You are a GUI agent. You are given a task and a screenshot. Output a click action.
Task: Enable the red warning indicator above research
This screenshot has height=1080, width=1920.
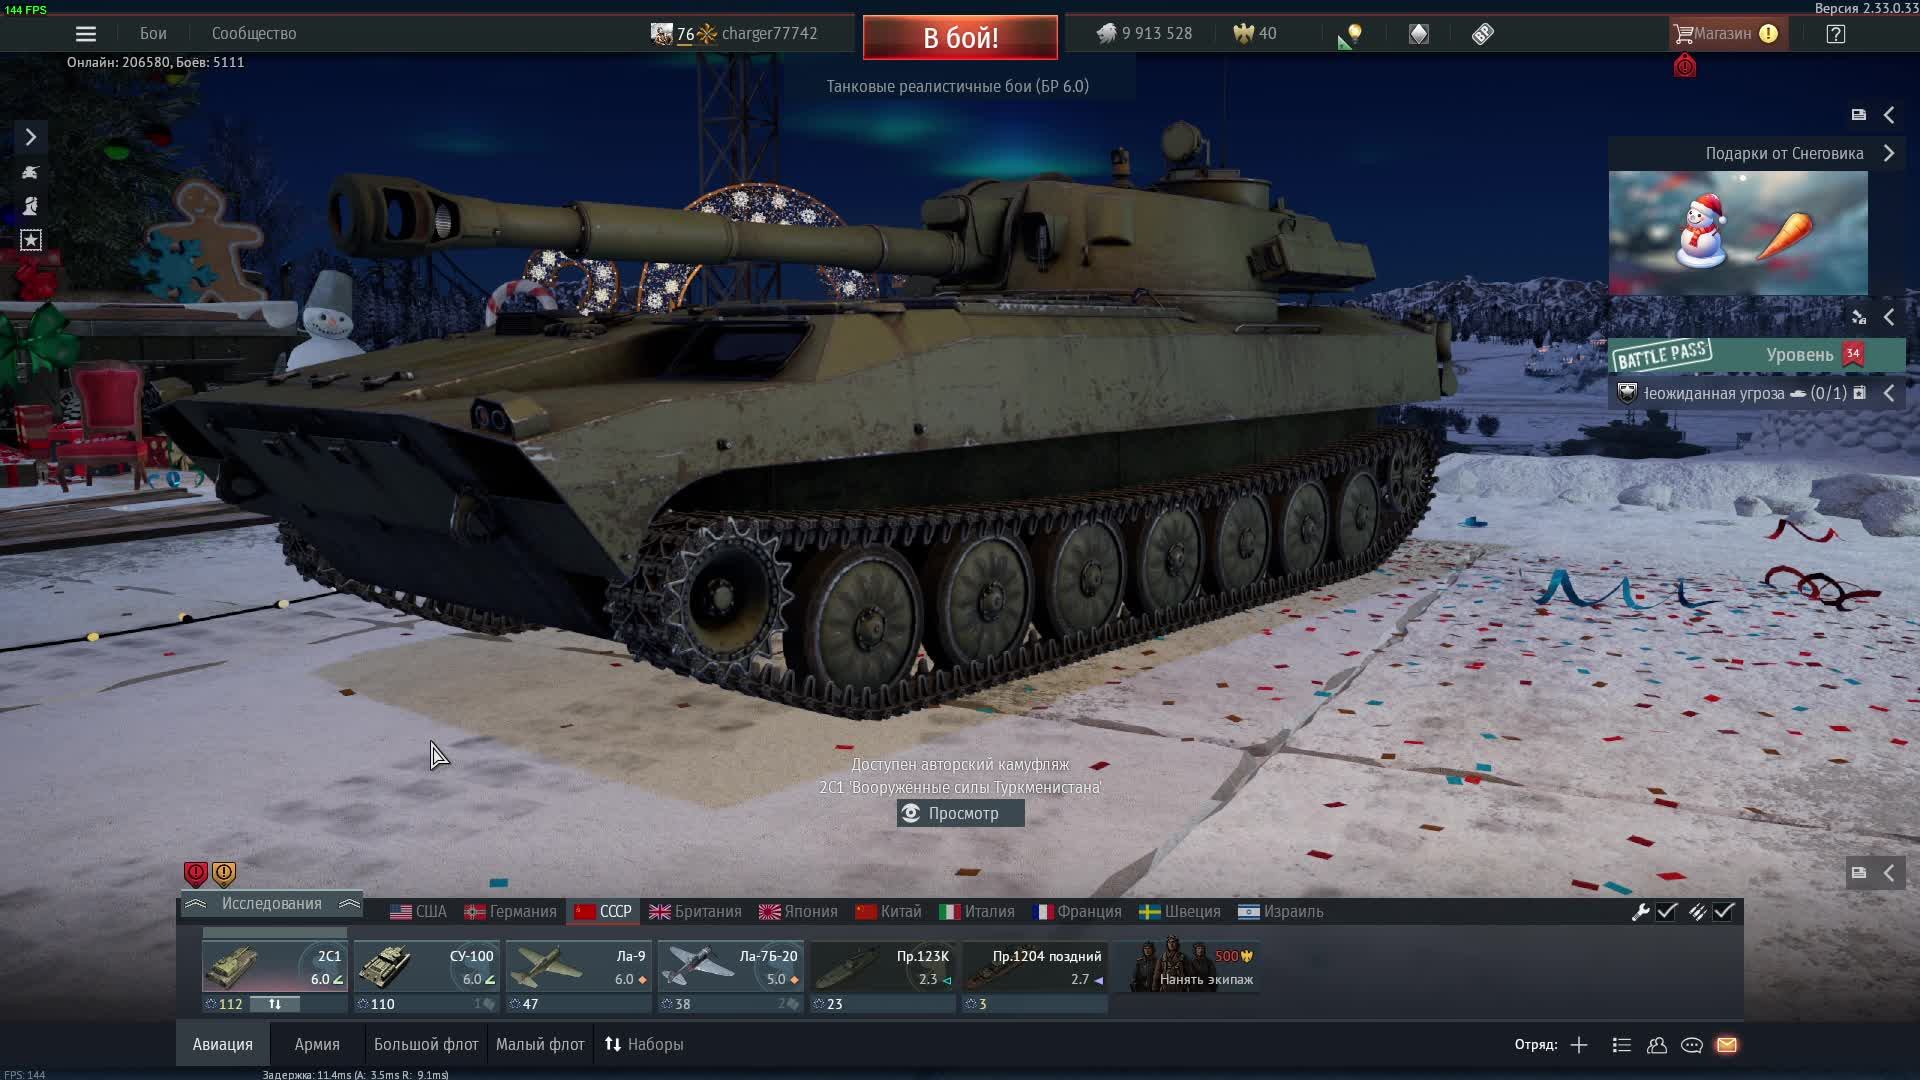point(196,874)
